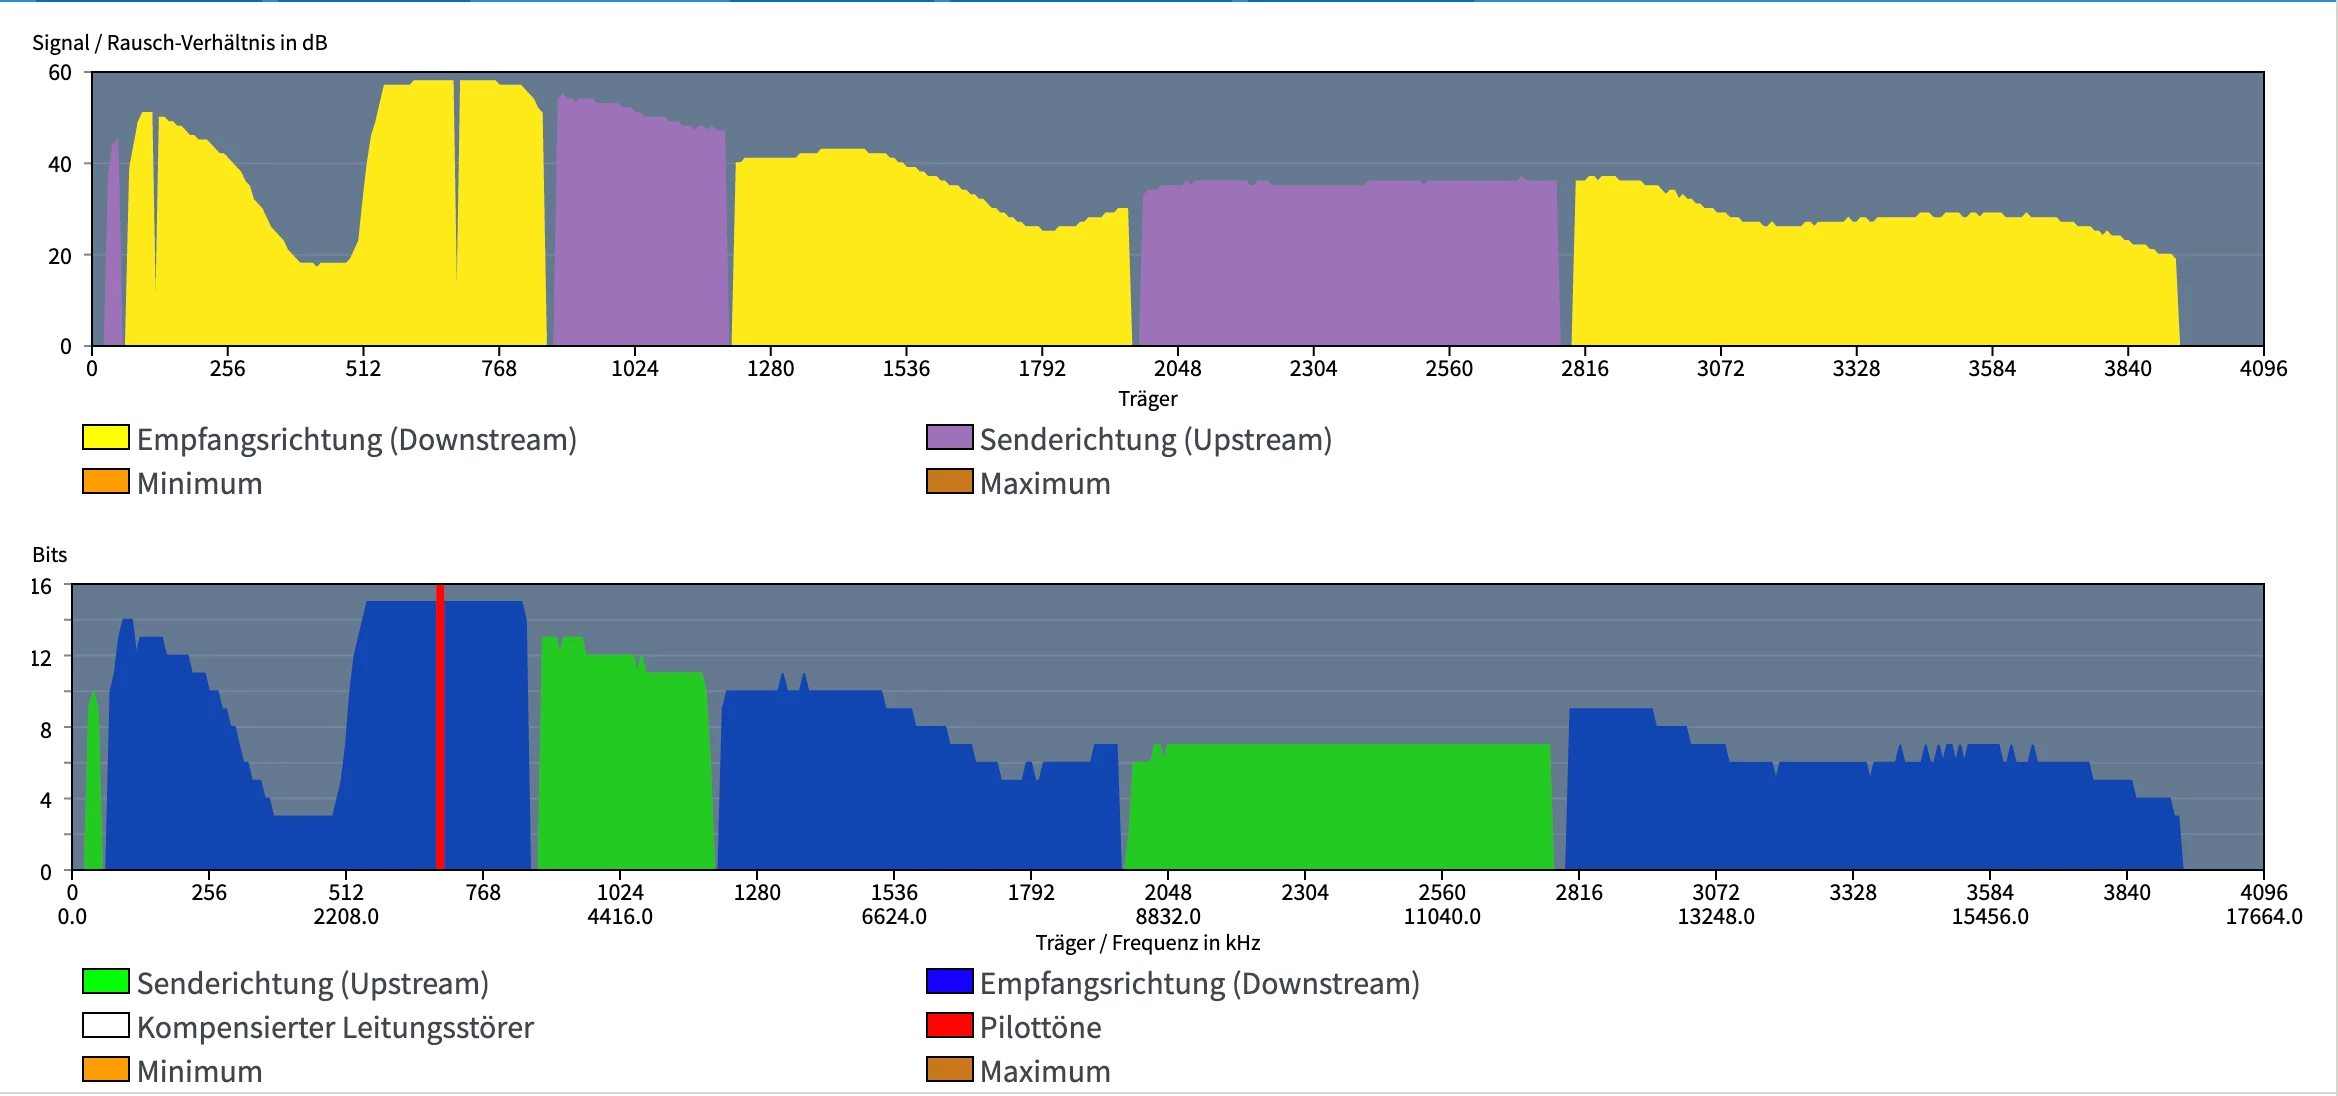Click the 8832.0 frequency label under Bits chart
Image resolution: width=2338 pixels, height=1096 pixels.
(x=1167, y=917)
